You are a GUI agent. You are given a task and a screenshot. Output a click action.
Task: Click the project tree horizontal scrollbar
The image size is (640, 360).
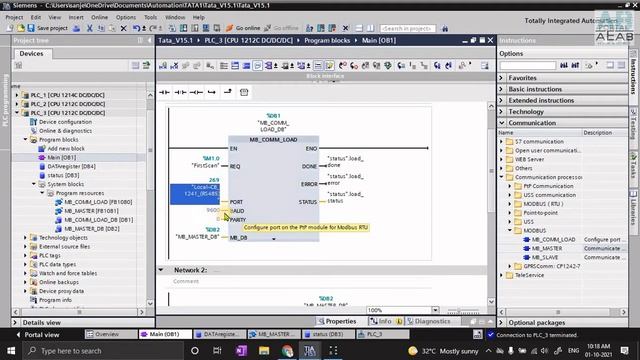point(79,312)
